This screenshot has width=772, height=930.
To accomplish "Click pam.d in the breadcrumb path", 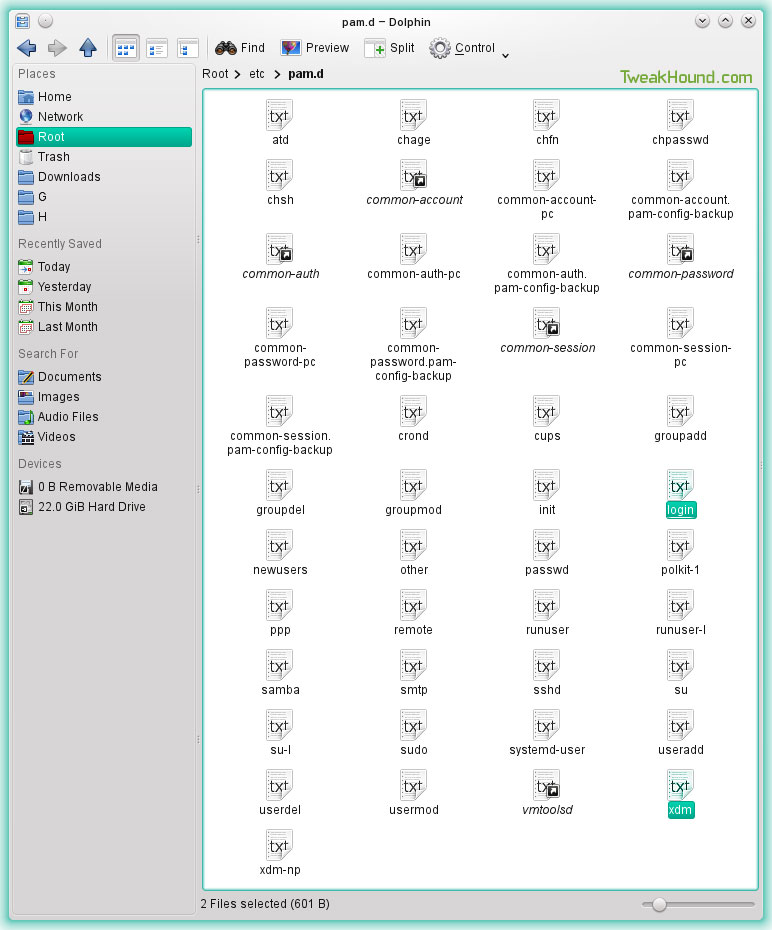I will [306, 74].
